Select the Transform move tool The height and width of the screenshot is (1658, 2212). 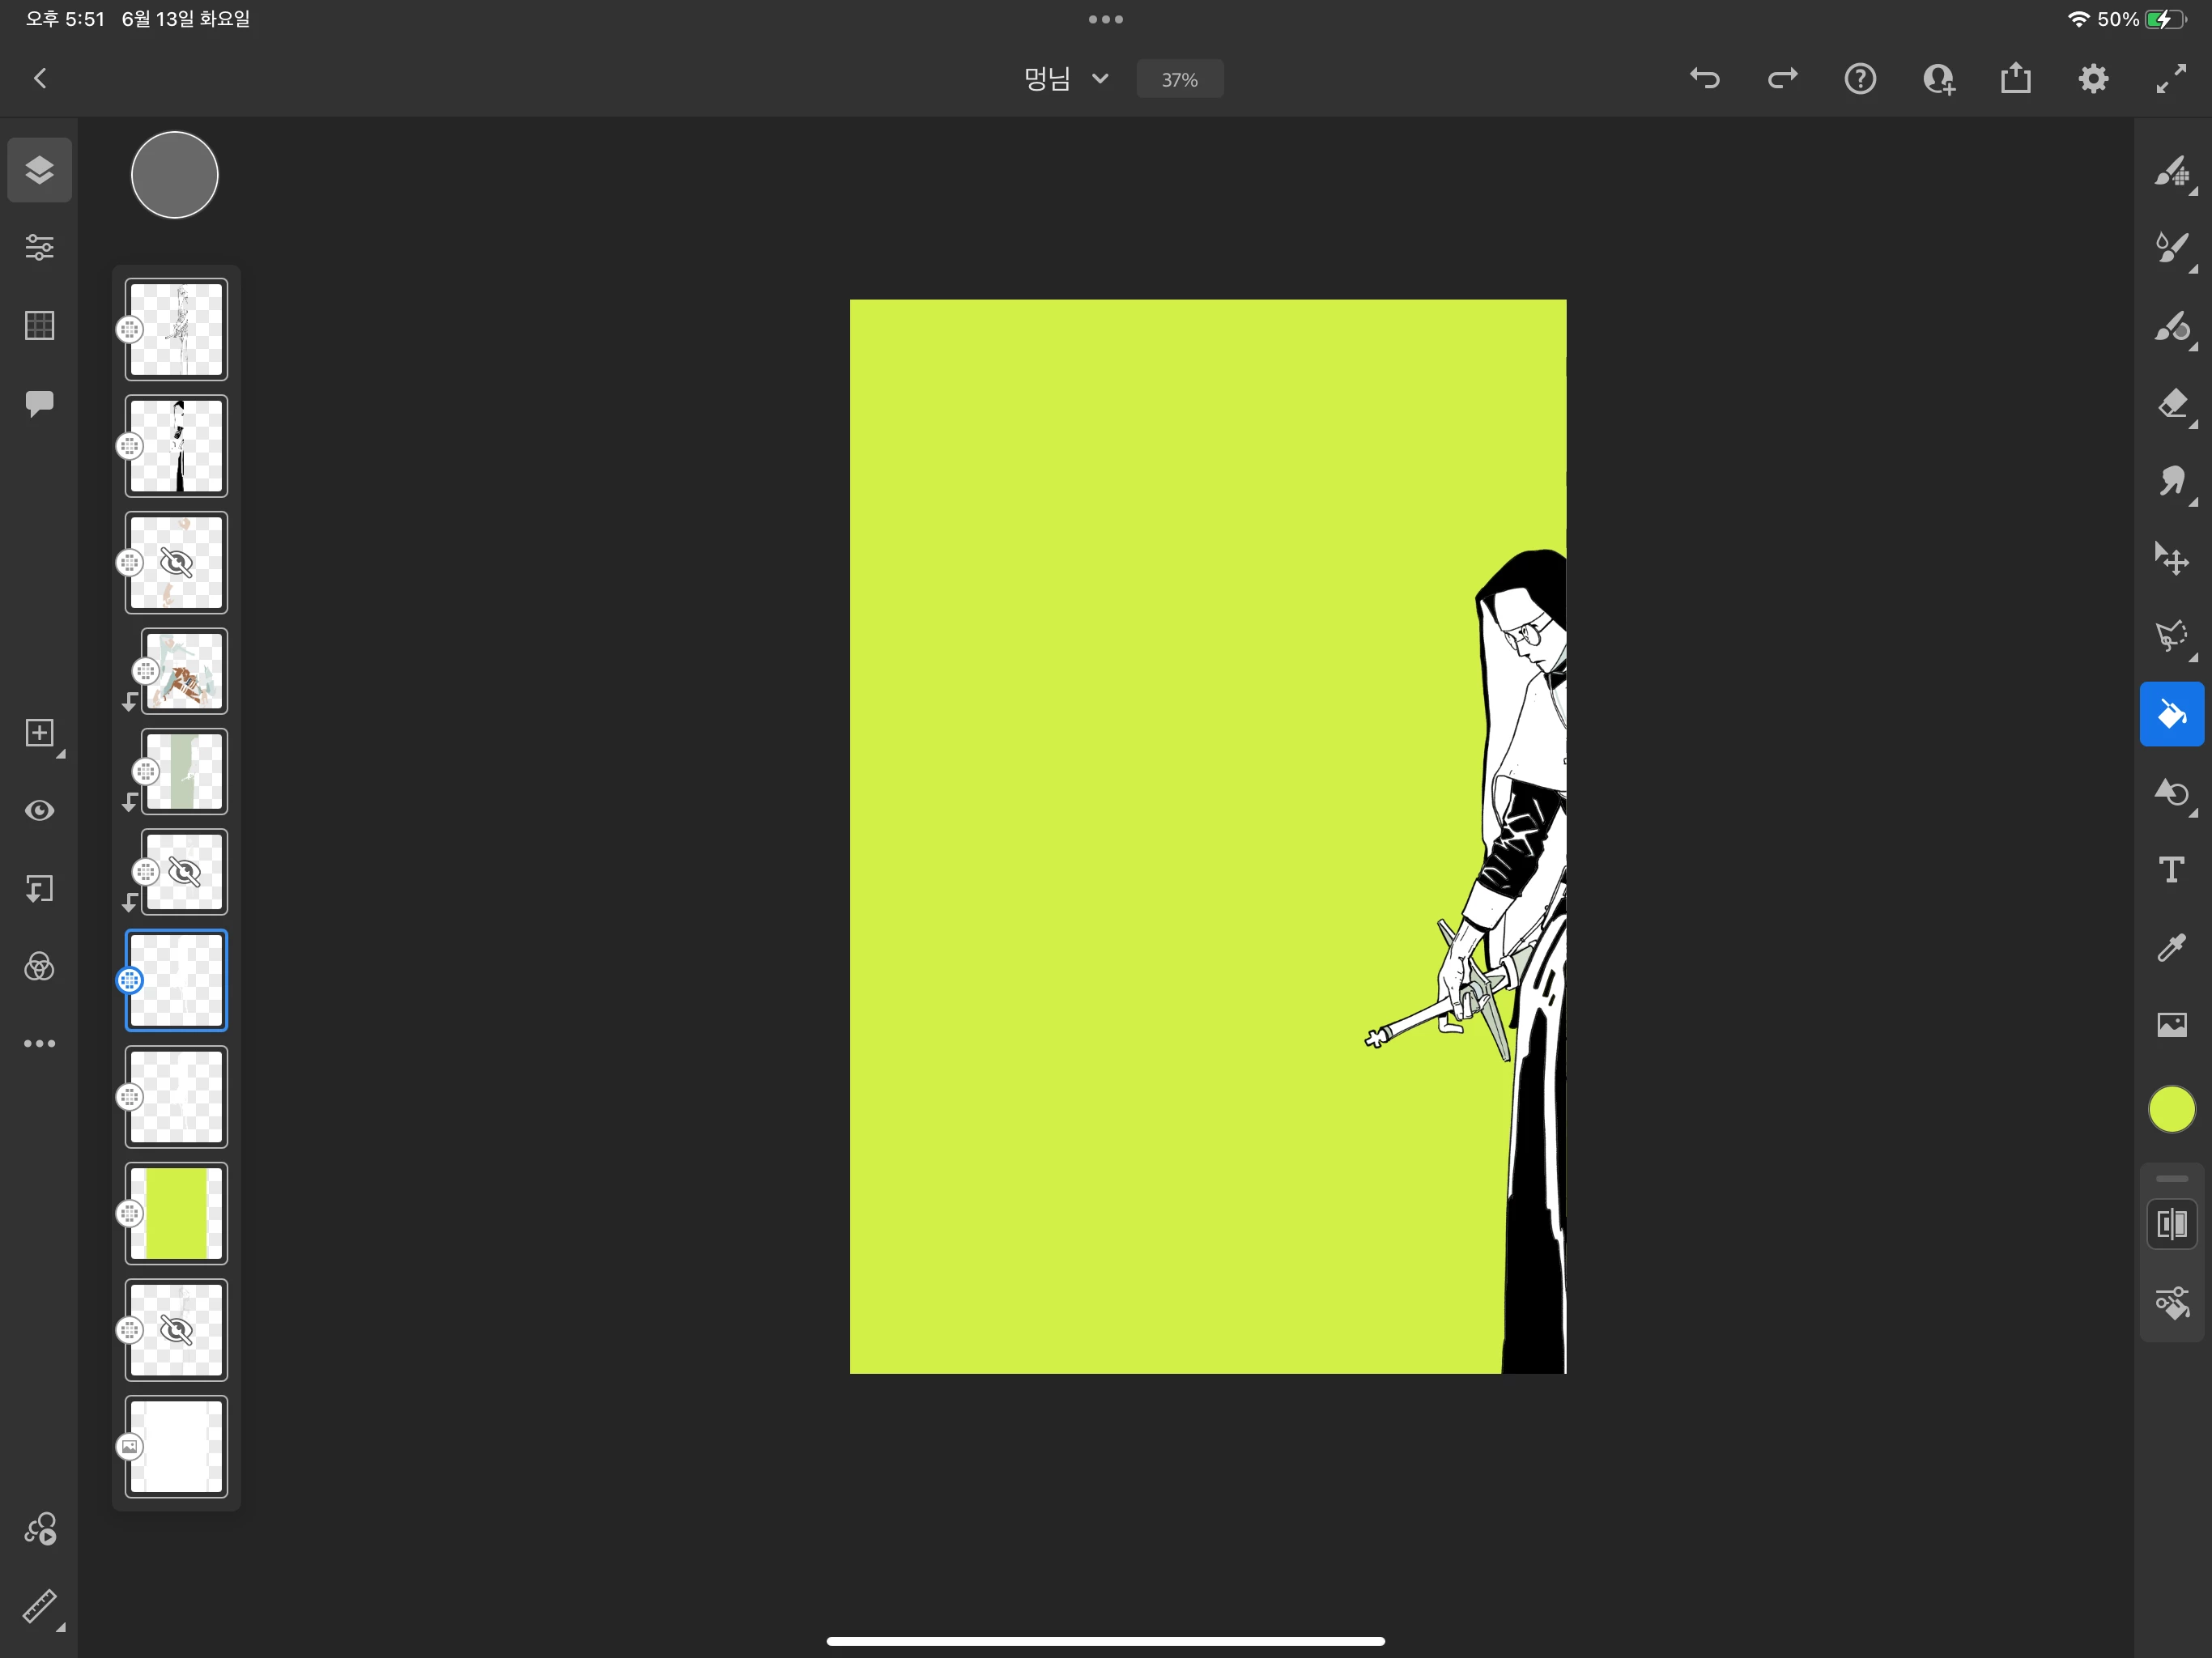pyautogui.click(x=2171, y=558)
